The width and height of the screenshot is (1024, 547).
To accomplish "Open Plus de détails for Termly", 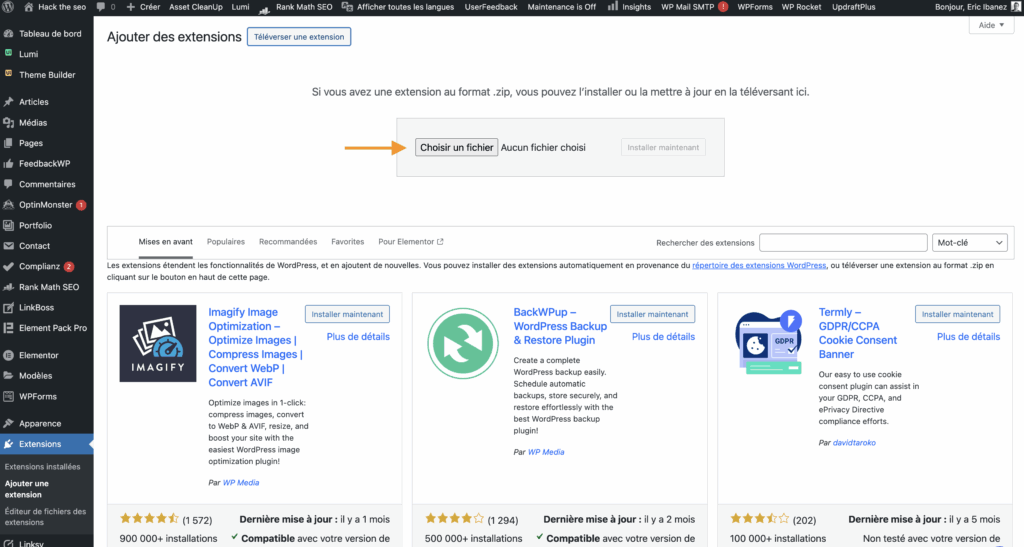I will click(x=968, y=337).
